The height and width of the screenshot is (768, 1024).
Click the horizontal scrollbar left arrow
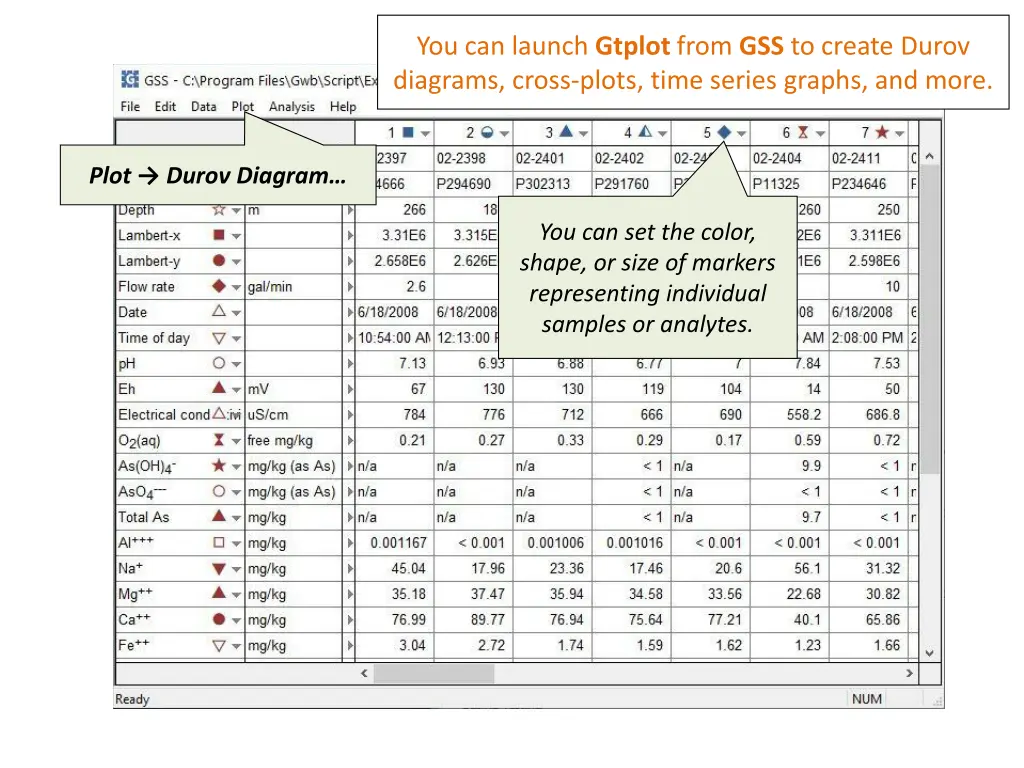(364, 673)
